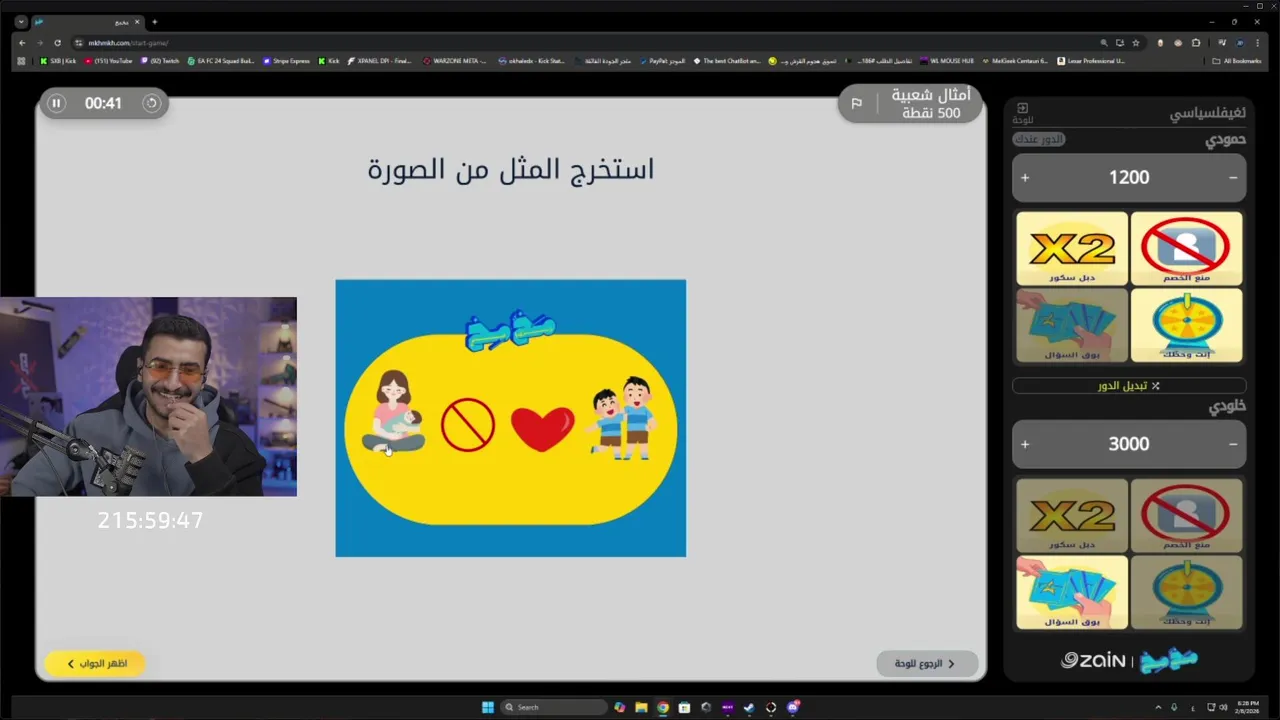
Task: Reload the page with the refresh icon
Action: click(58, 43)
